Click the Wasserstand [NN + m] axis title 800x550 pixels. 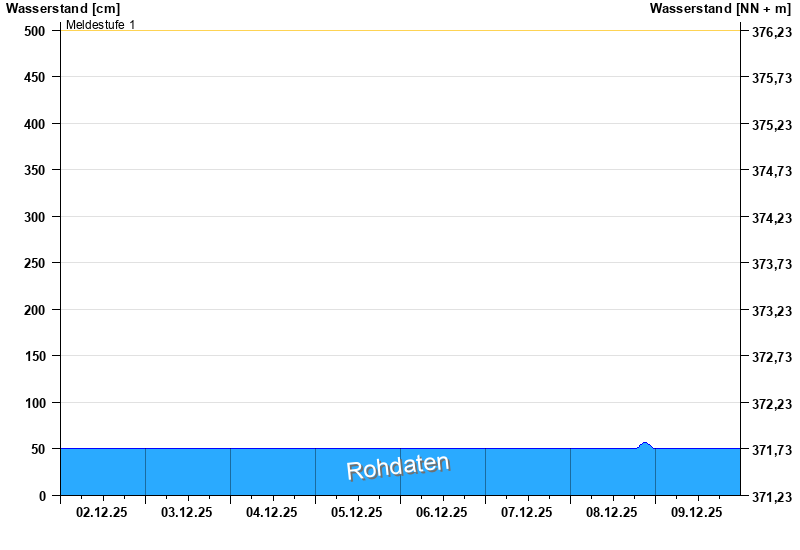[720, 8]
